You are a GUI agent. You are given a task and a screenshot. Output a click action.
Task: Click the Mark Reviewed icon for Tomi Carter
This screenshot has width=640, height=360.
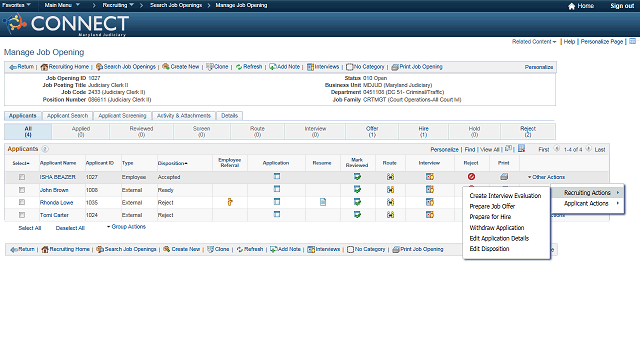357,215
